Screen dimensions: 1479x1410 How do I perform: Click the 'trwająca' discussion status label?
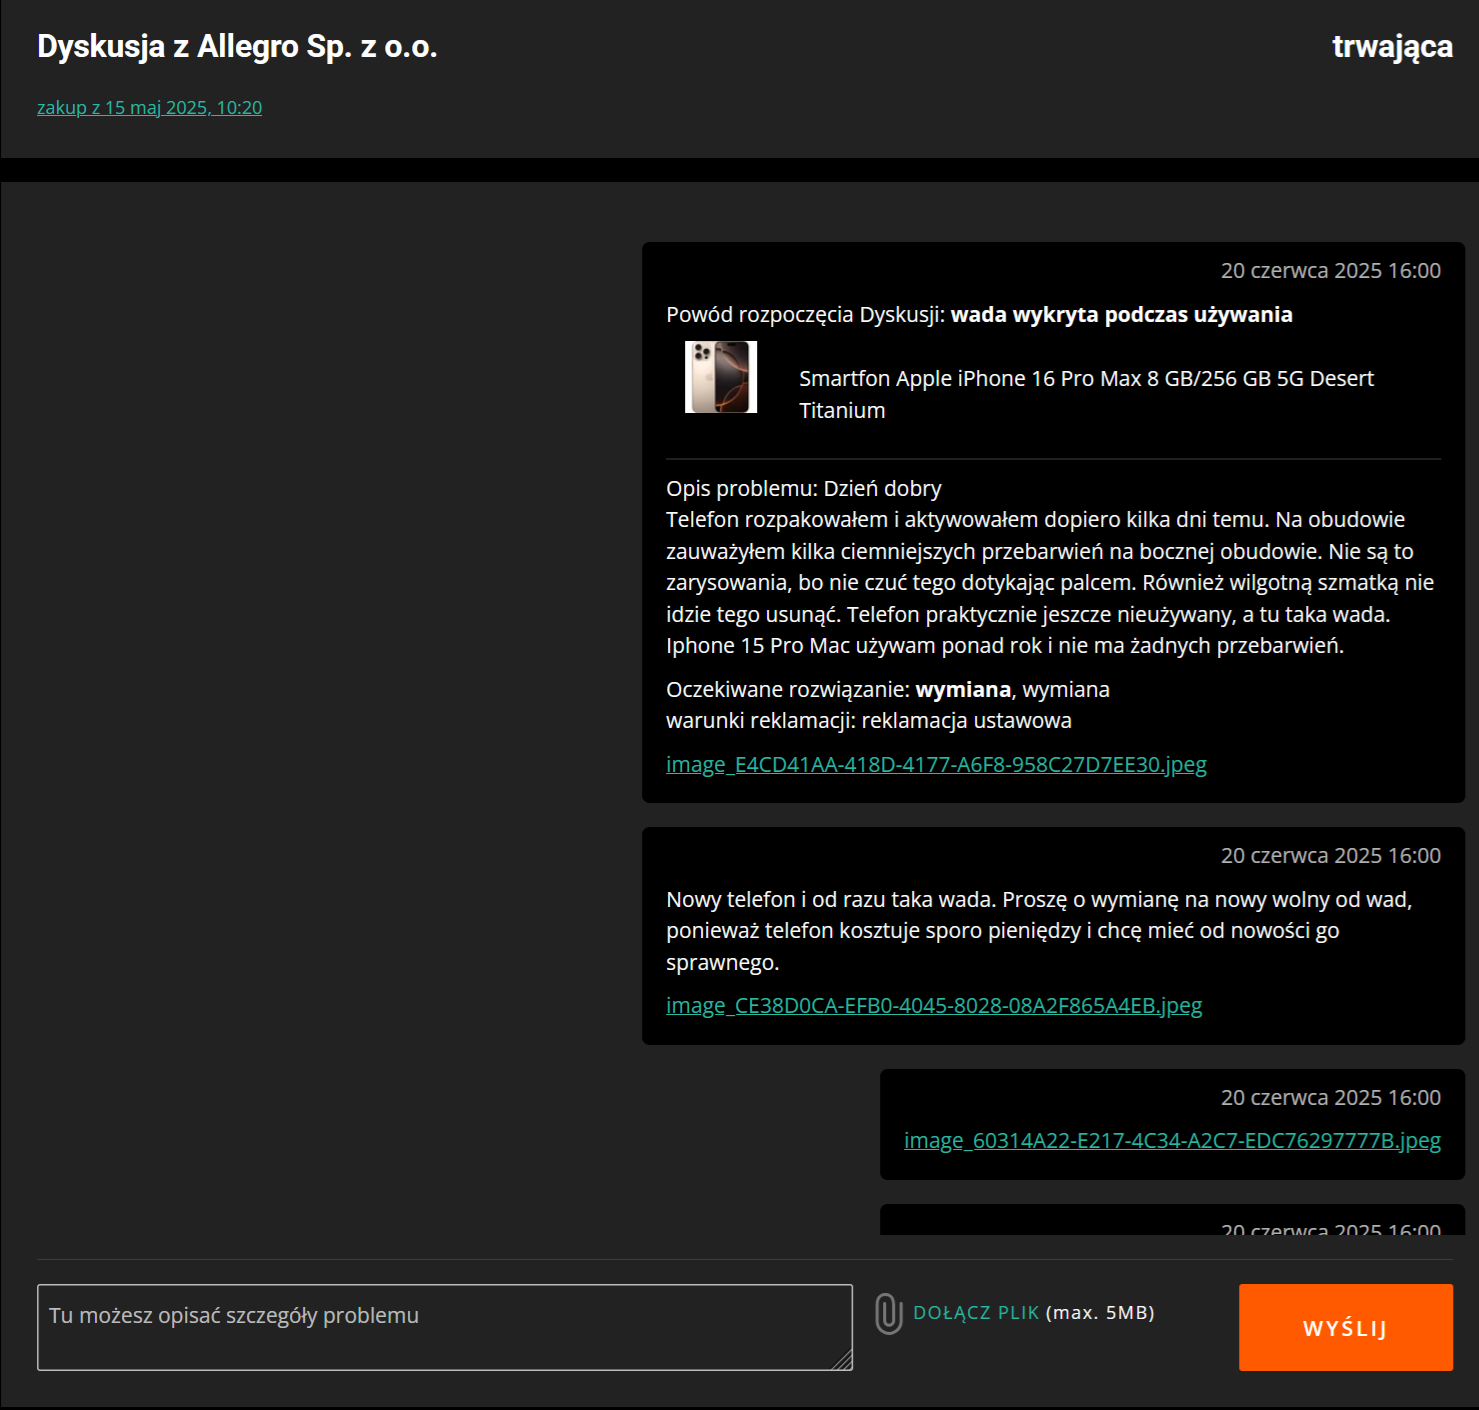click(x=1392, y=47)
